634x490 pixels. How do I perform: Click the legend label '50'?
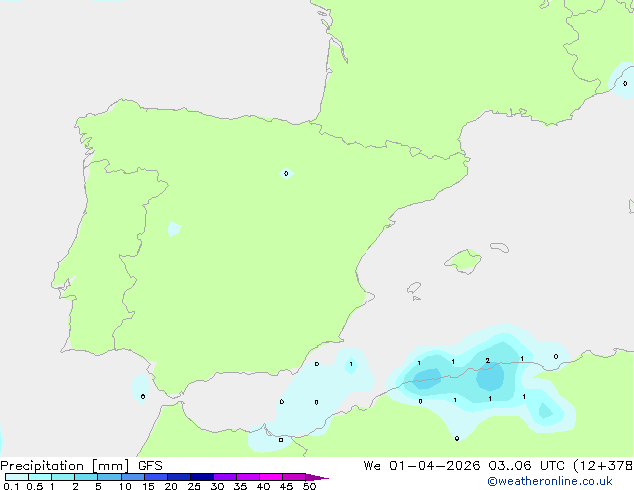310,486
